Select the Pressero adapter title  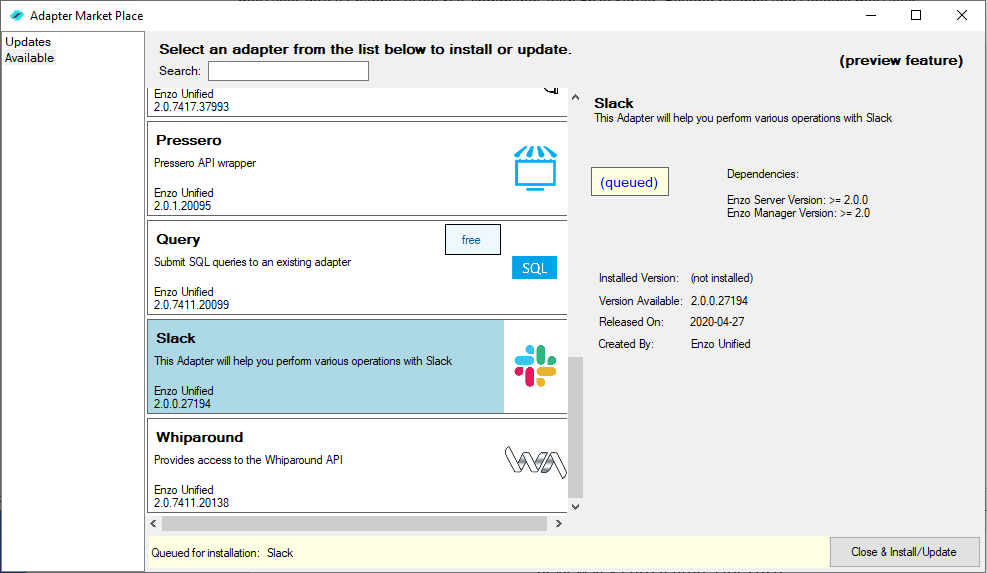tap(189, 140)
